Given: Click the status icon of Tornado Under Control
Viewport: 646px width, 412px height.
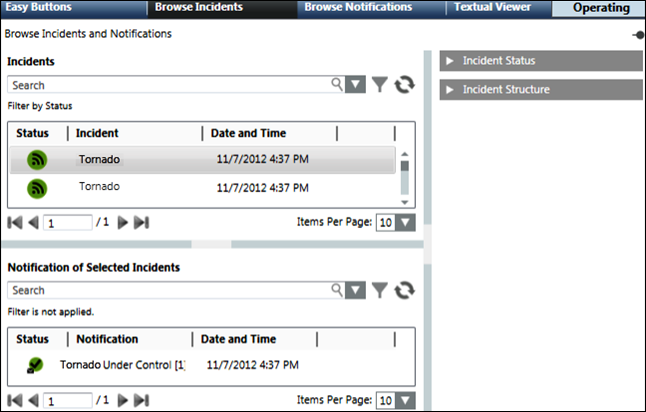Looking at the screenshot, I should pyautogui.click(x=37, y=365).
